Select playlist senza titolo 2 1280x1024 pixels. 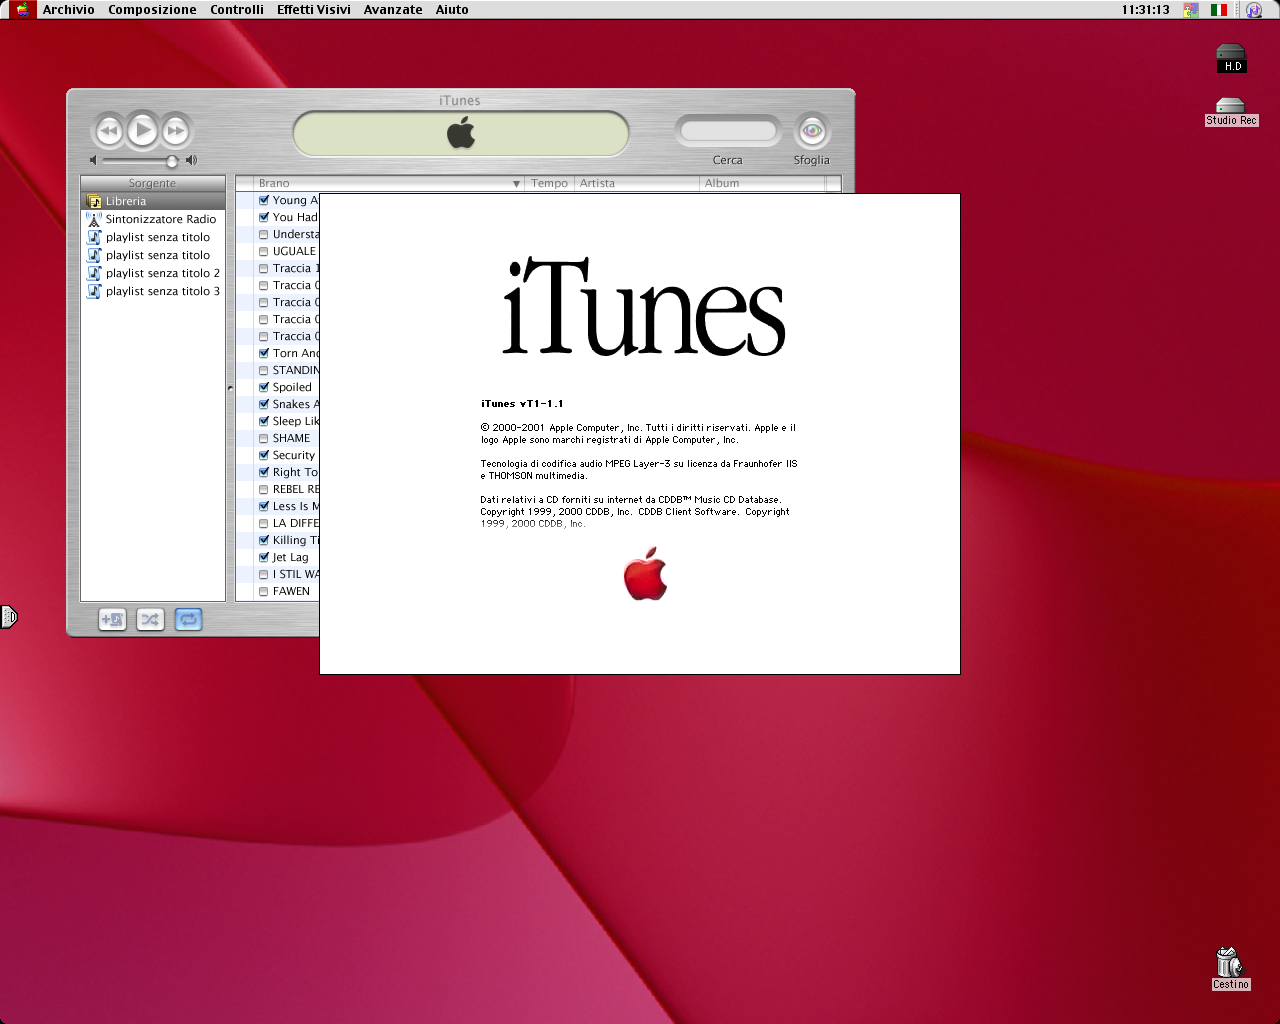coord(153,273)
